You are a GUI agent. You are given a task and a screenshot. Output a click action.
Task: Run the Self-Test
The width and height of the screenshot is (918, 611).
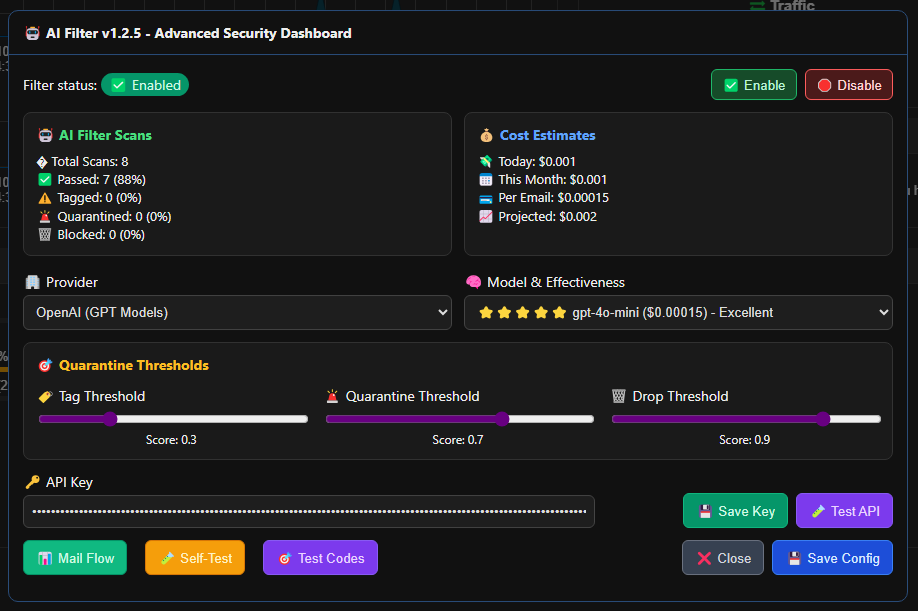tap(195, 558)
